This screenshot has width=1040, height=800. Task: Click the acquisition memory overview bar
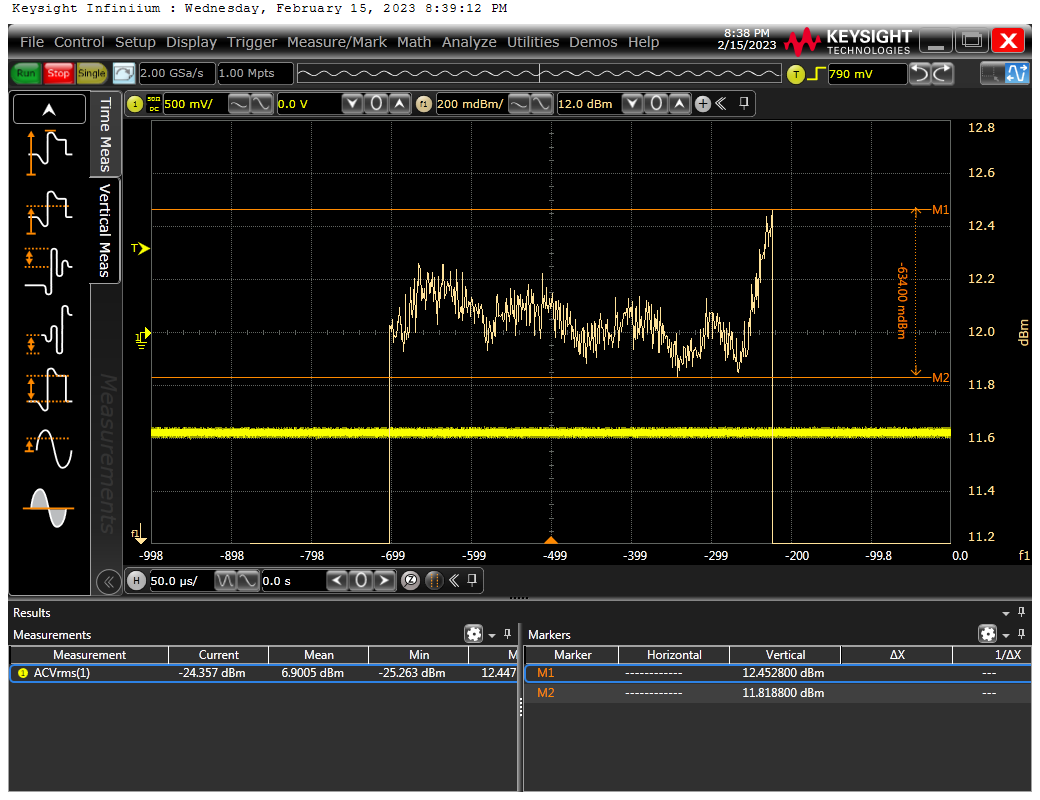point(538,74)
